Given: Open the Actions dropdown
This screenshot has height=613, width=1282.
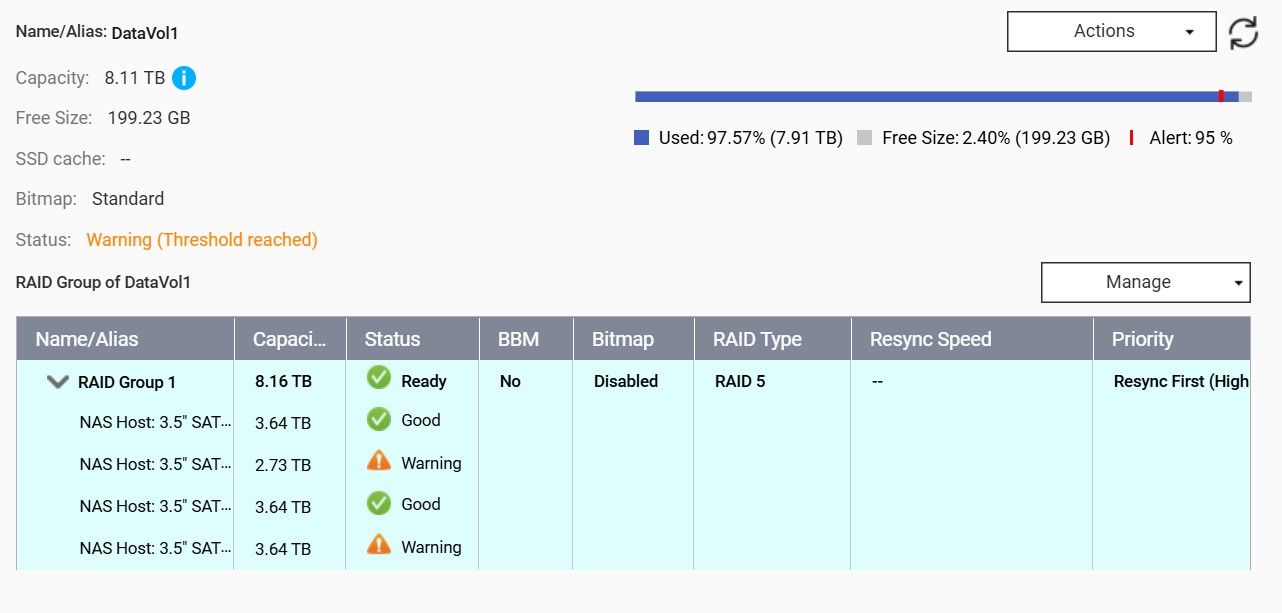Looking at the screenshot, I should (x=1111, y=32).
